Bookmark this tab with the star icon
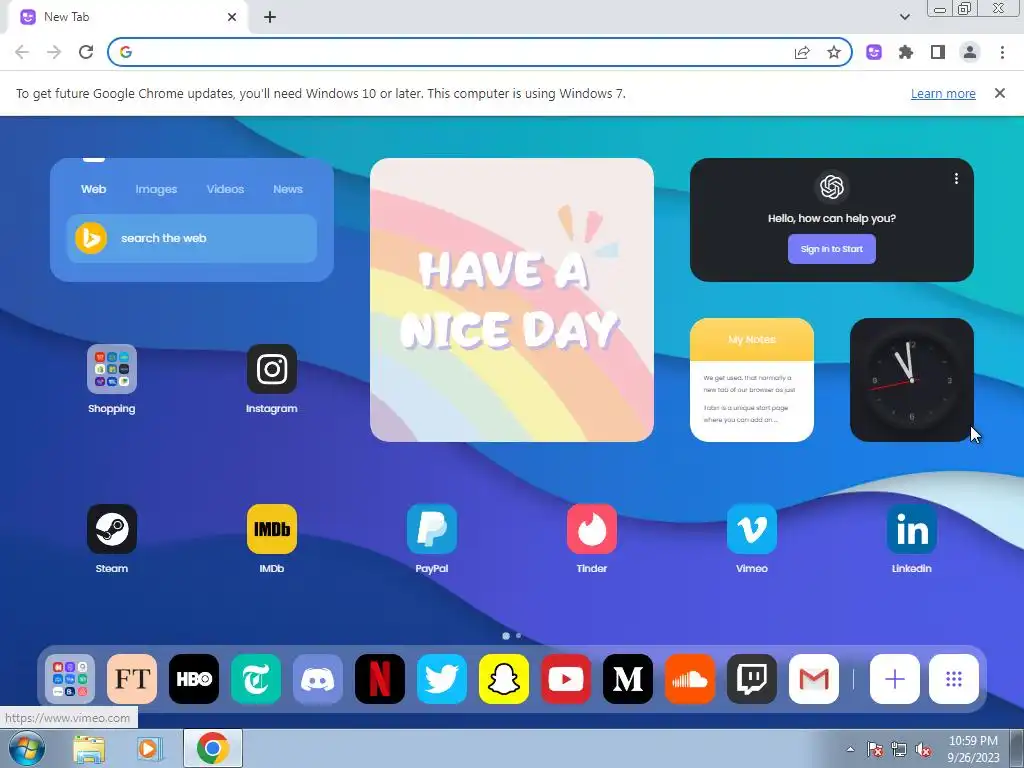 (834, 52)
